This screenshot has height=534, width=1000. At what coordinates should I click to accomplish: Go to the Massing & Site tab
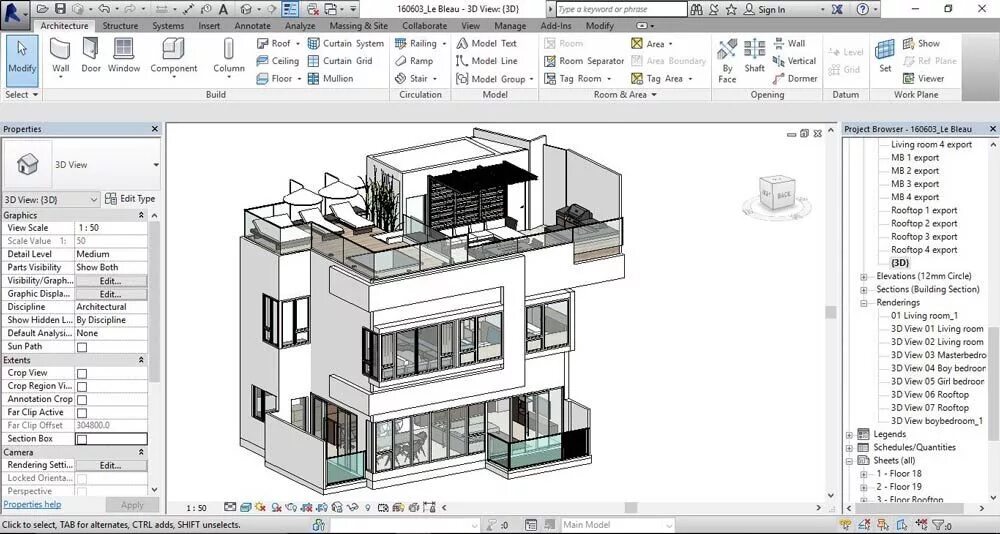tap(358, 26)
